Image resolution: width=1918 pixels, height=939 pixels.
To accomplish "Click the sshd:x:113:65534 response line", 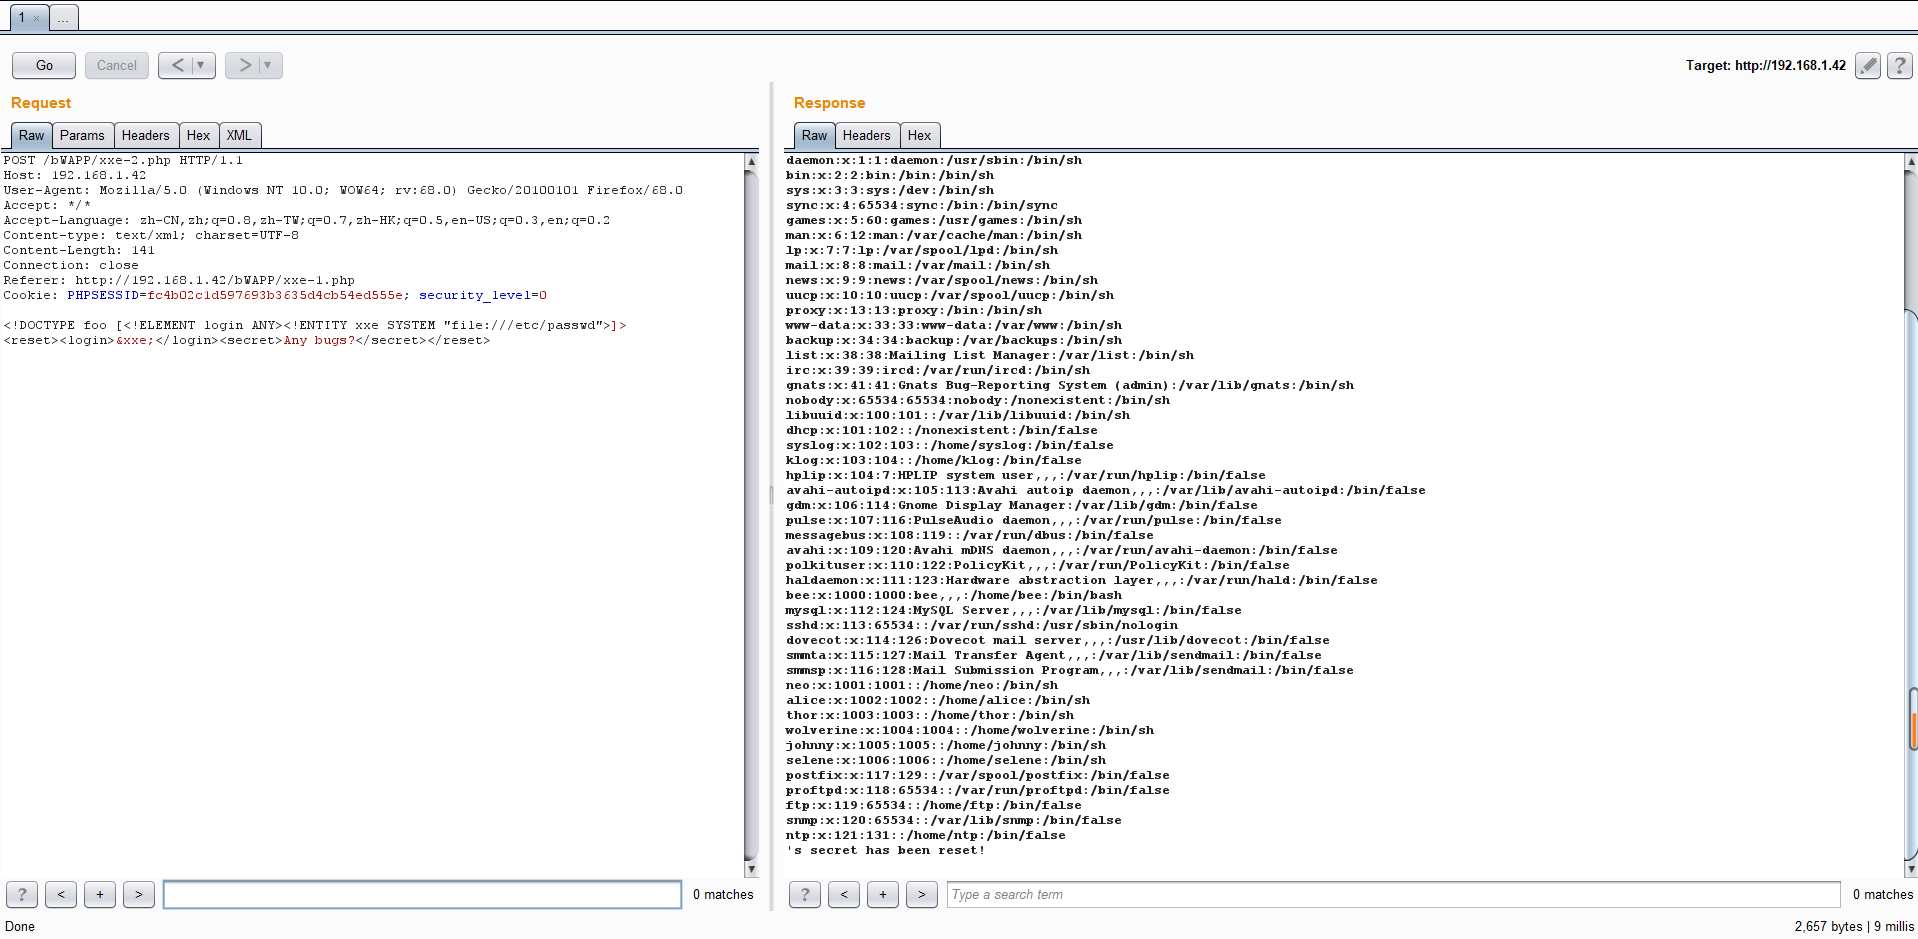I will 982,625.
